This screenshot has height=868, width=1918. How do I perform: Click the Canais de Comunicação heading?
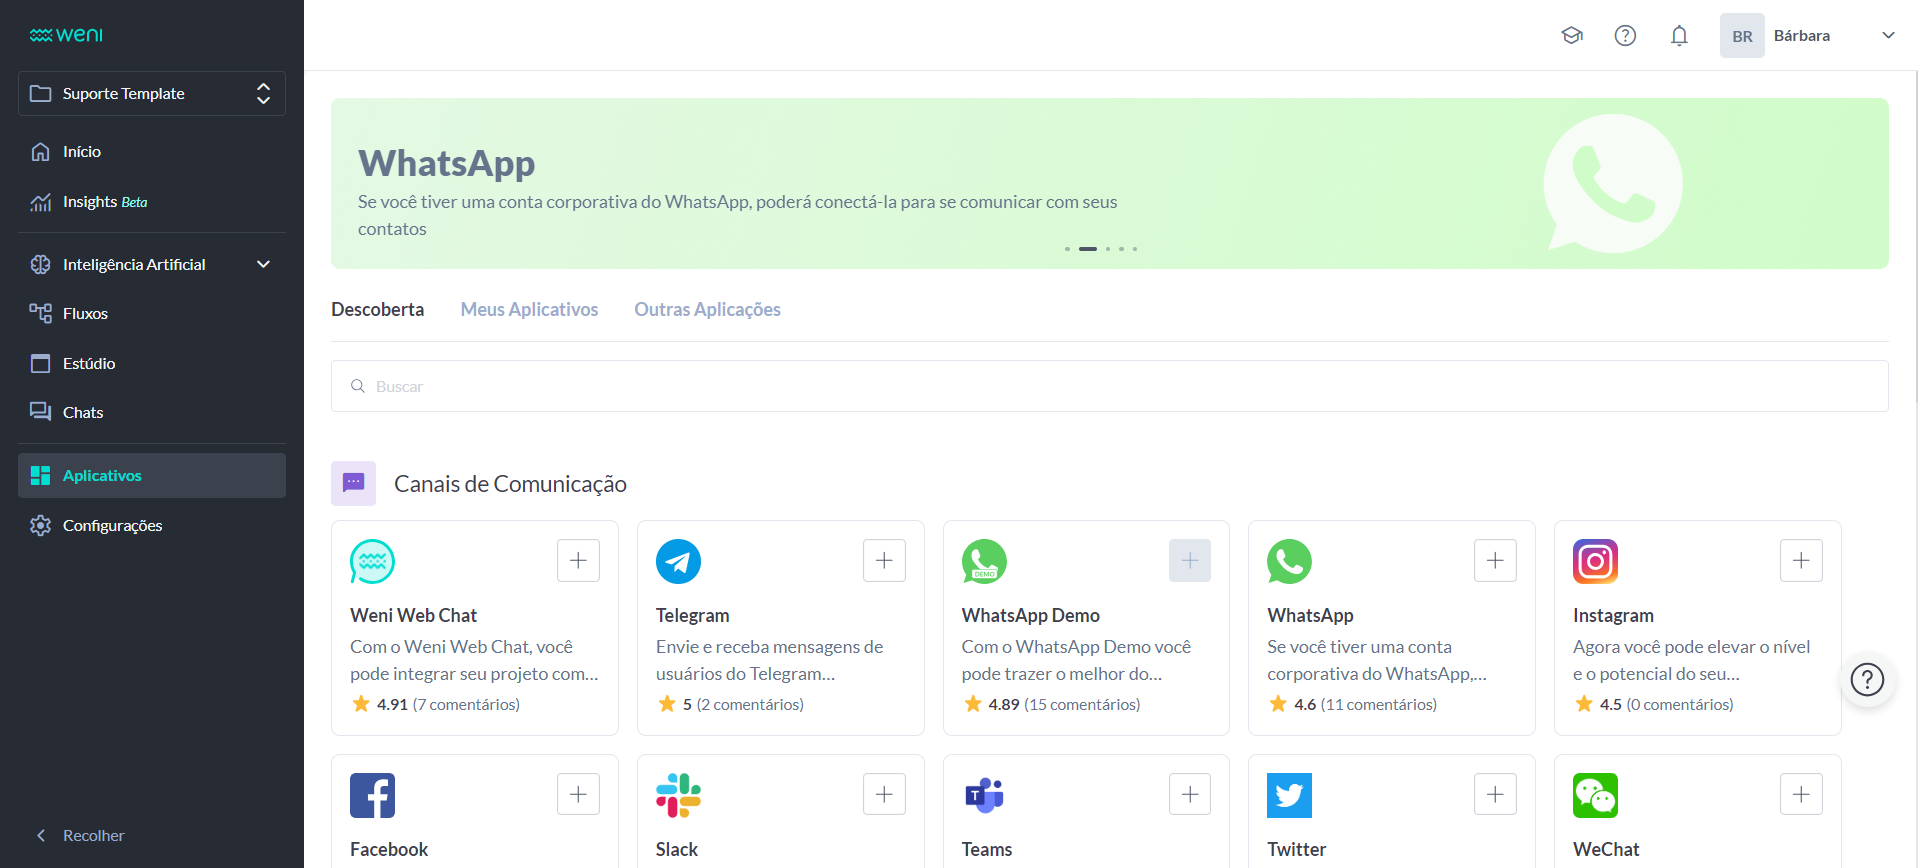(x=510, y=484)
